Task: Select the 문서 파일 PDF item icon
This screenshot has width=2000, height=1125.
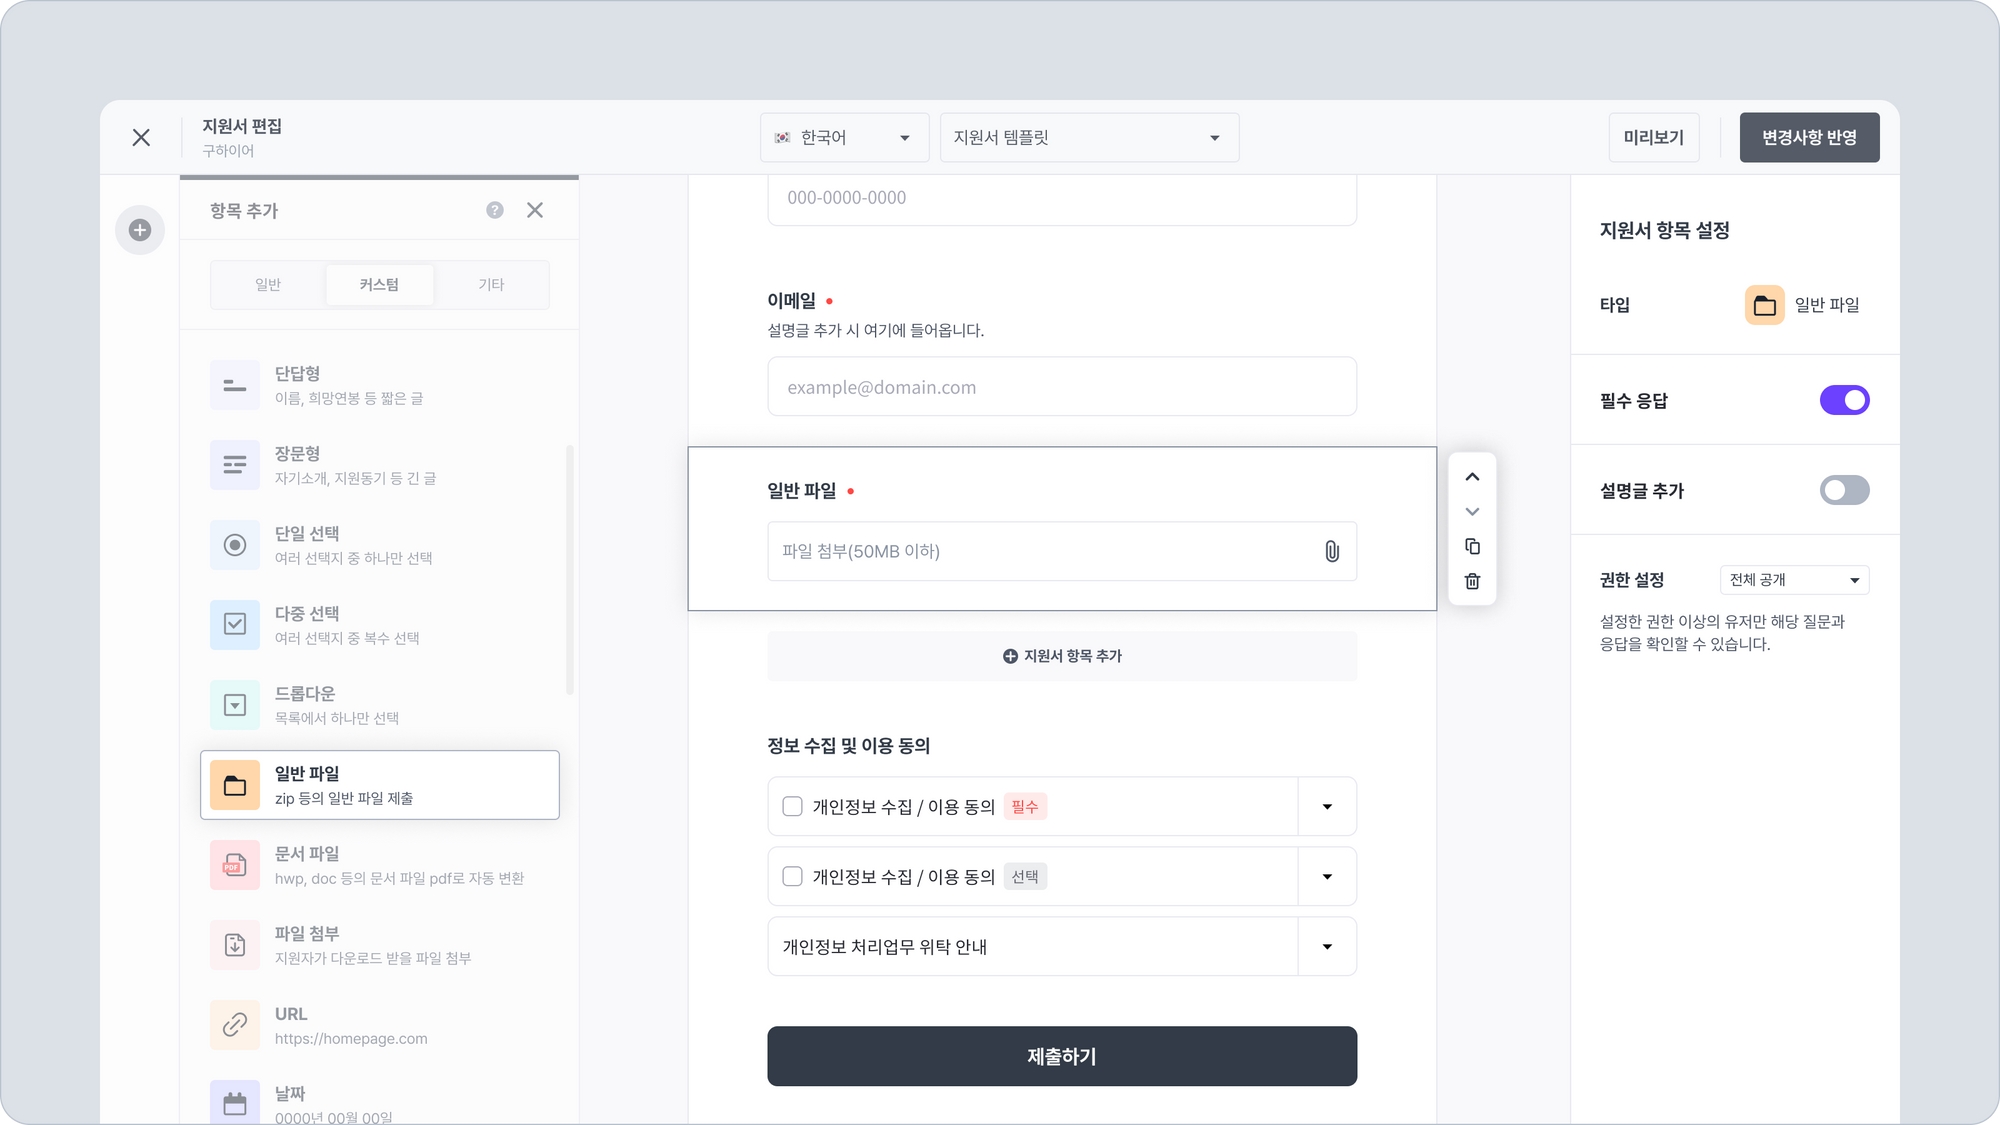Action: click(x=235, y=865)
